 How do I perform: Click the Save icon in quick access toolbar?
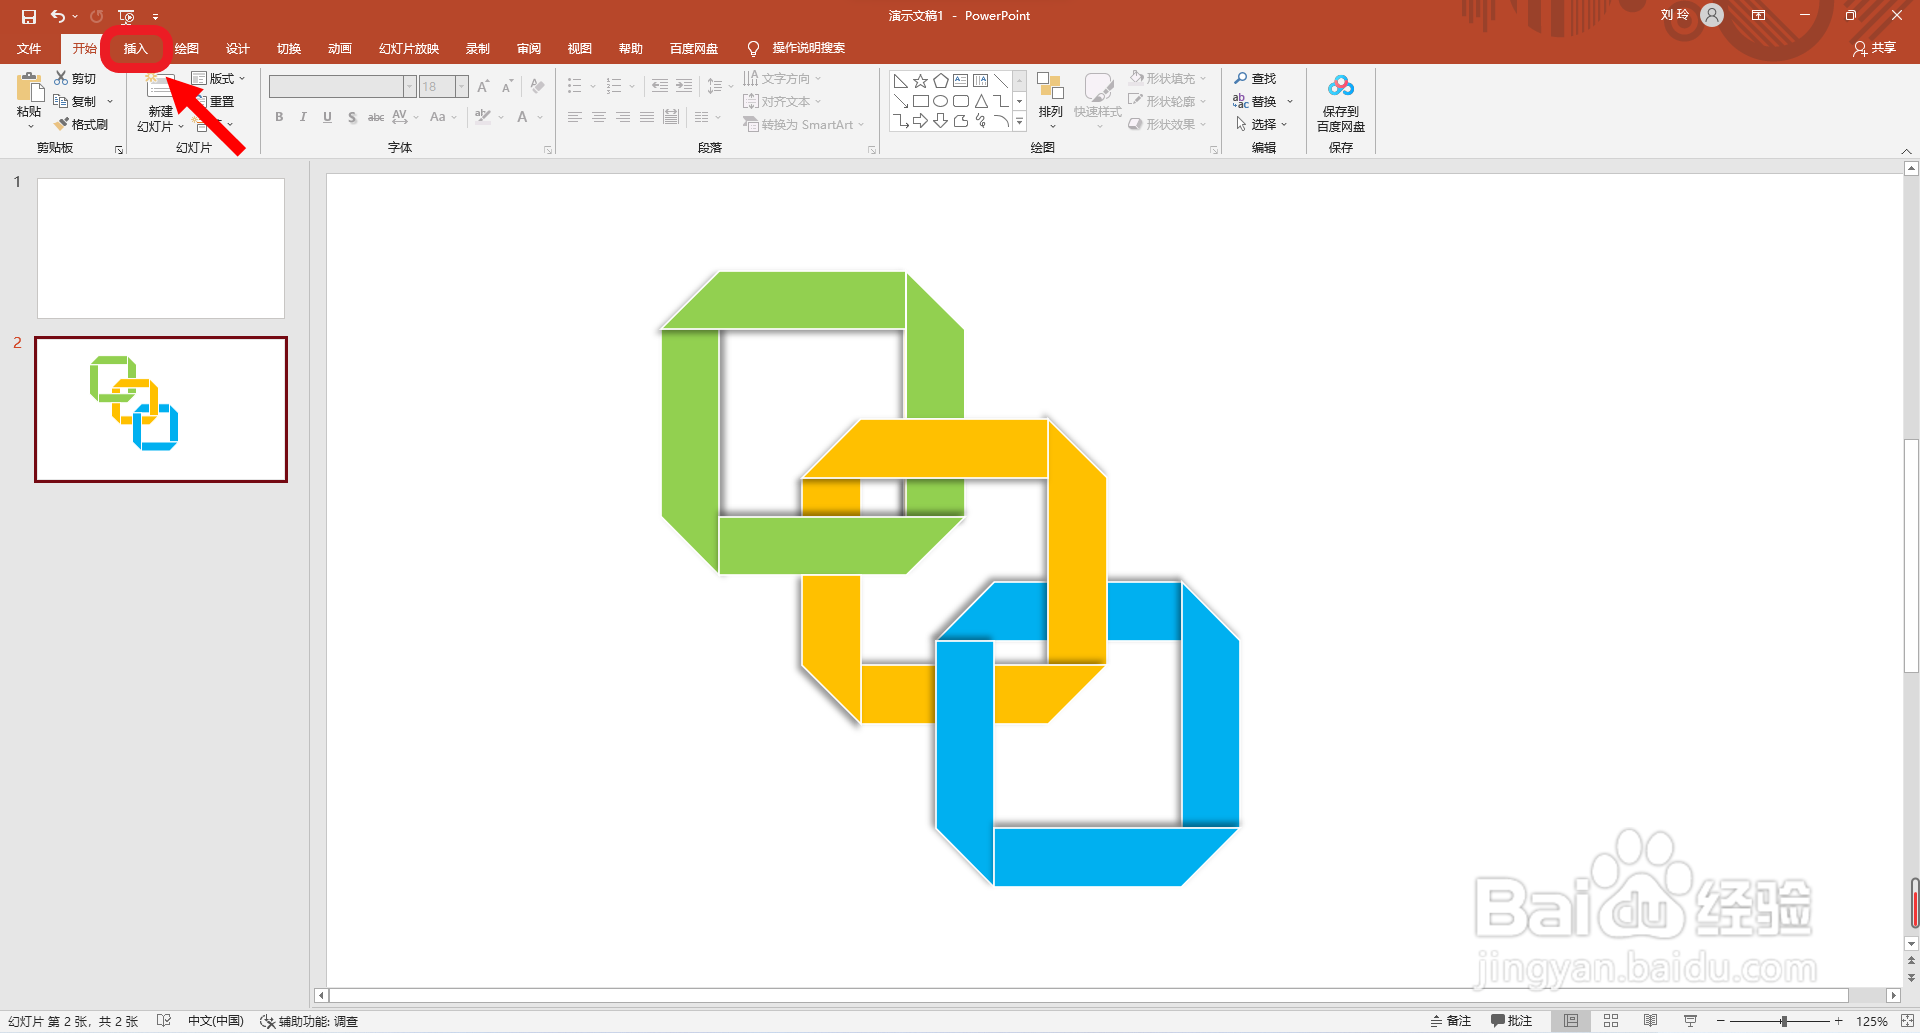[29, 16]
